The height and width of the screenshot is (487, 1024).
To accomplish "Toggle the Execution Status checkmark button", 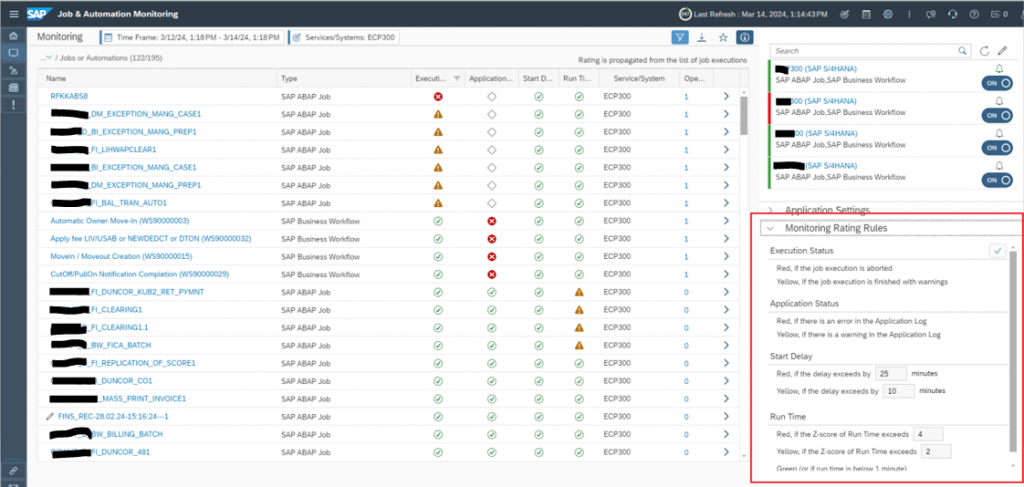I will 997,251.
